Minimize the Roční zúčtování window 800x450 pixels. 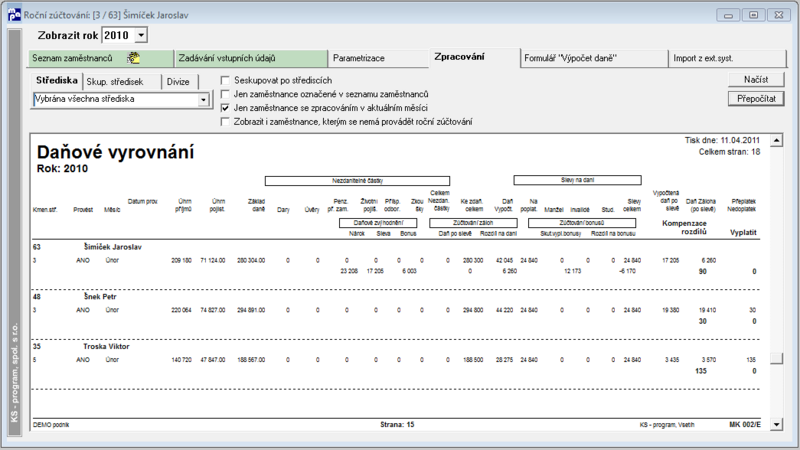pos(728,15)
